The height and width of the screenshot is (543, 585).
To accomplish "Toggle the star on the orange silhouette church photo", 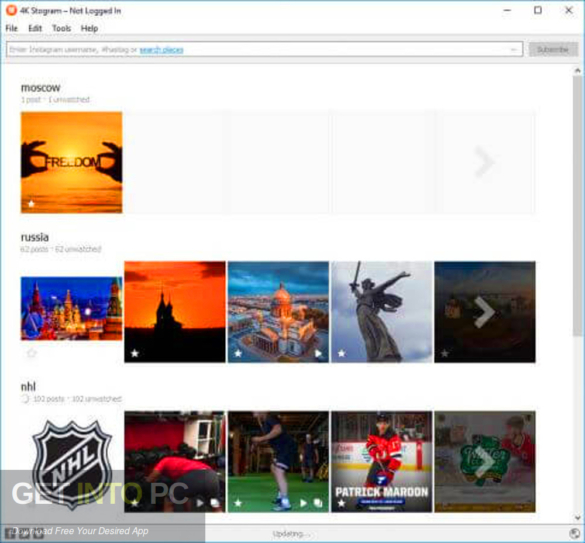I will pyautogui.click(x=135, y=353).
